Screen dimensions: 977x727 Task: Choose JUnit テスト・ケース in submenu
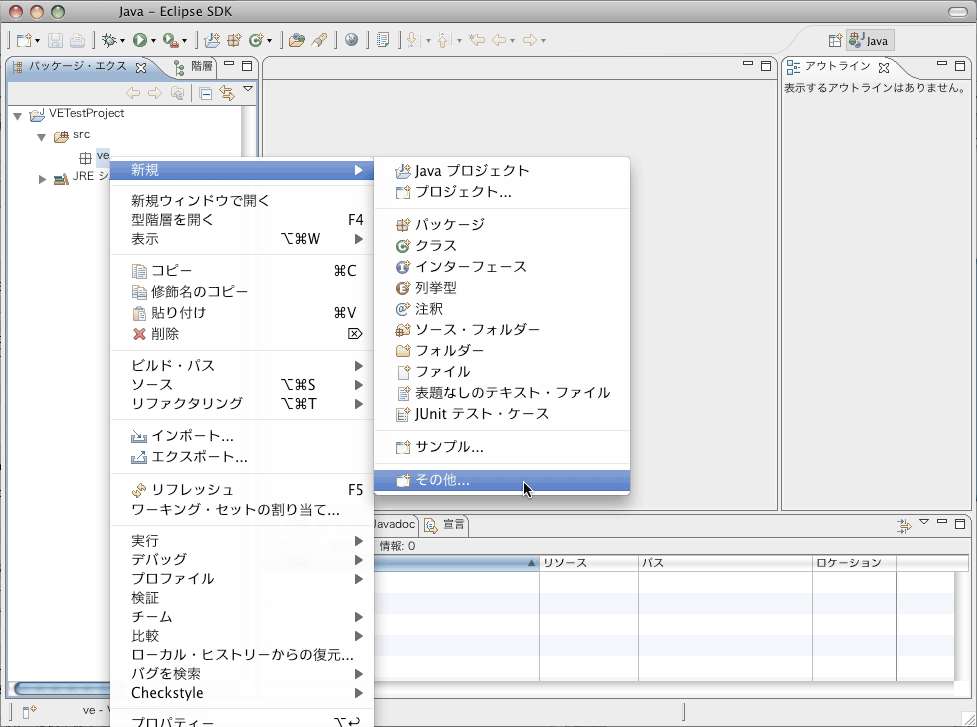tap(502, 414)
